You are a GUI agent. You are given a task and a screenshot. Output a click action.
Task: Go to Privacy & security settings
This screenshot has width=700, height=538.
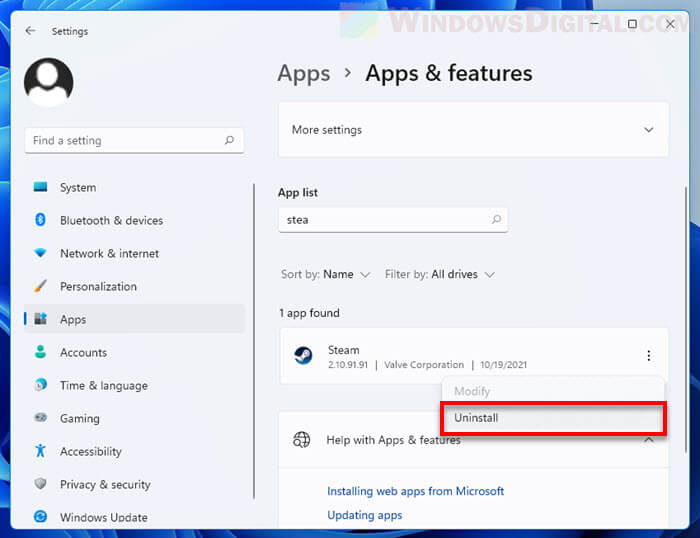pyautogui.click(x=105, y=485)
